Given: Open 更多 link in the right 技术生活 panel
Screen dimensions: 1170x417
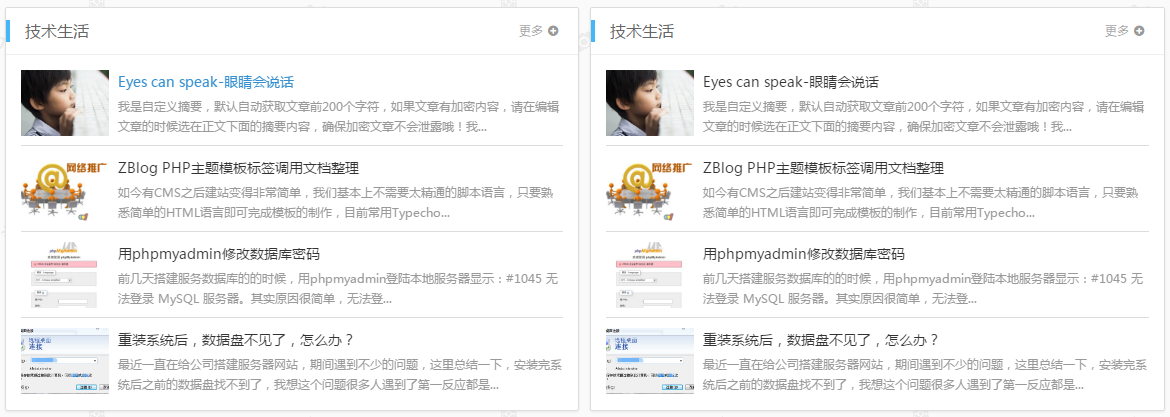Looking at the screenshot, I should 1116,31.
